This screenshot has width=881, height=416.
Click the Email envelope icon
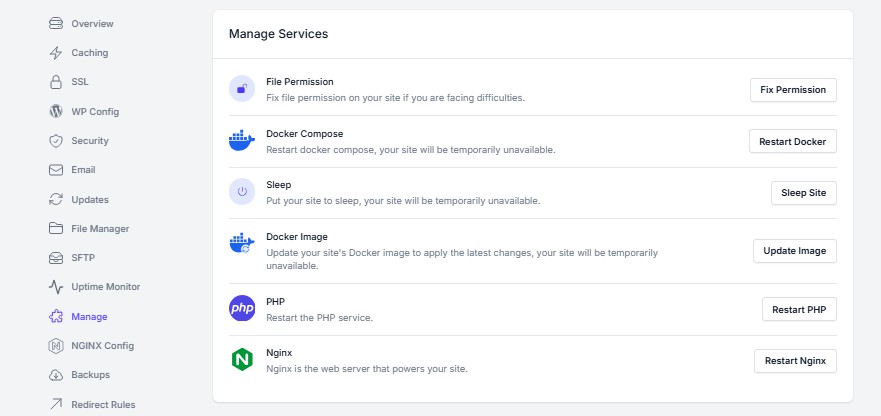pyautogui.click(x=56, y=170)
